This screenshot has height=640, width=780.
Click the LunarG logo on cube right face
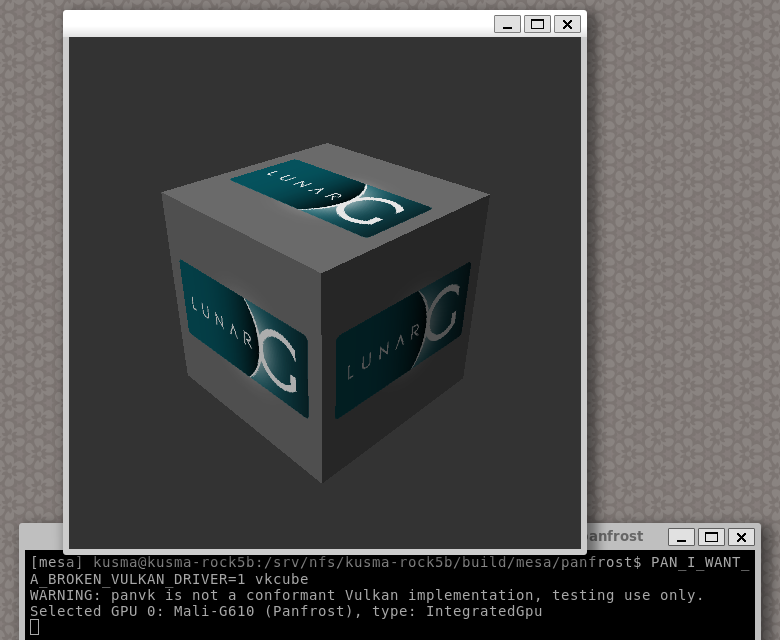pos(403,341)
